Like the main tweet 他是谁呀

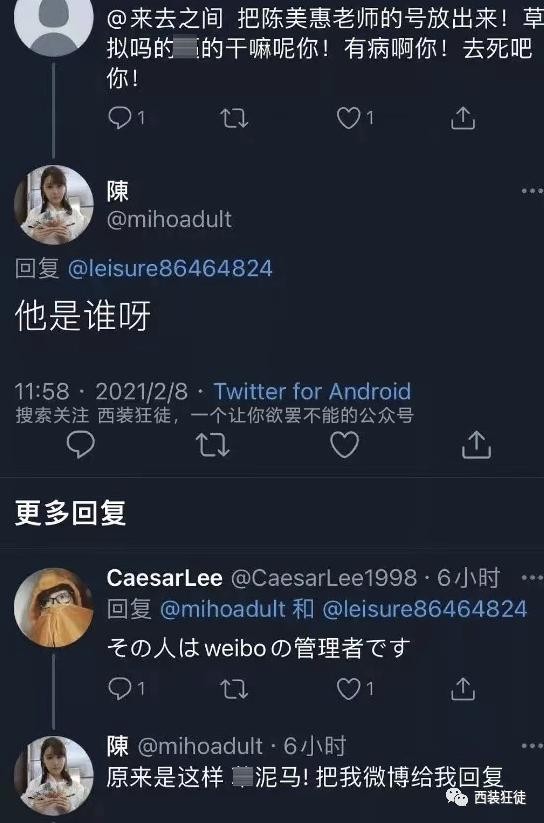click(344, 445)
